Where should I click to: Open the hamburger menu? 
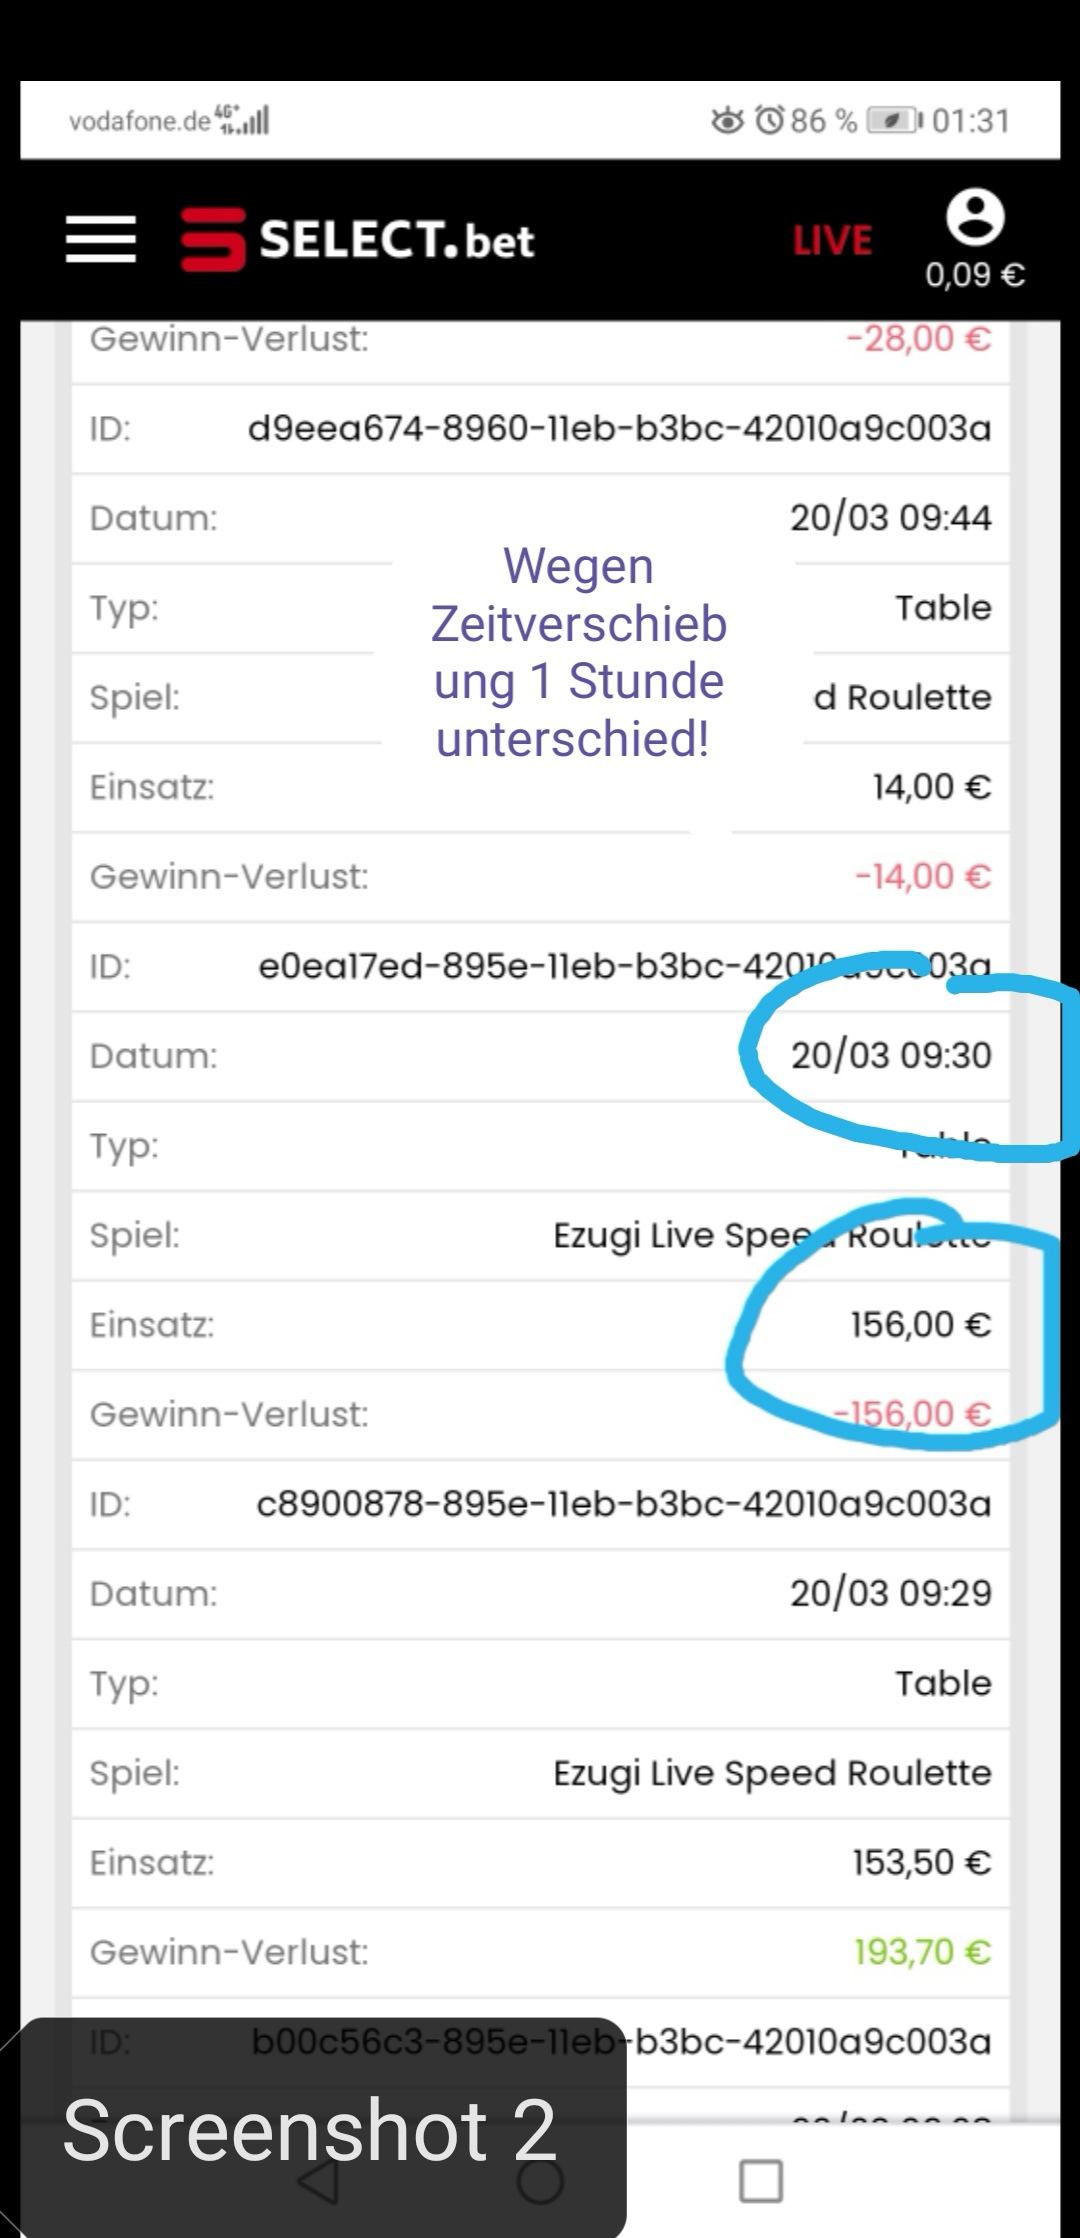101,240
